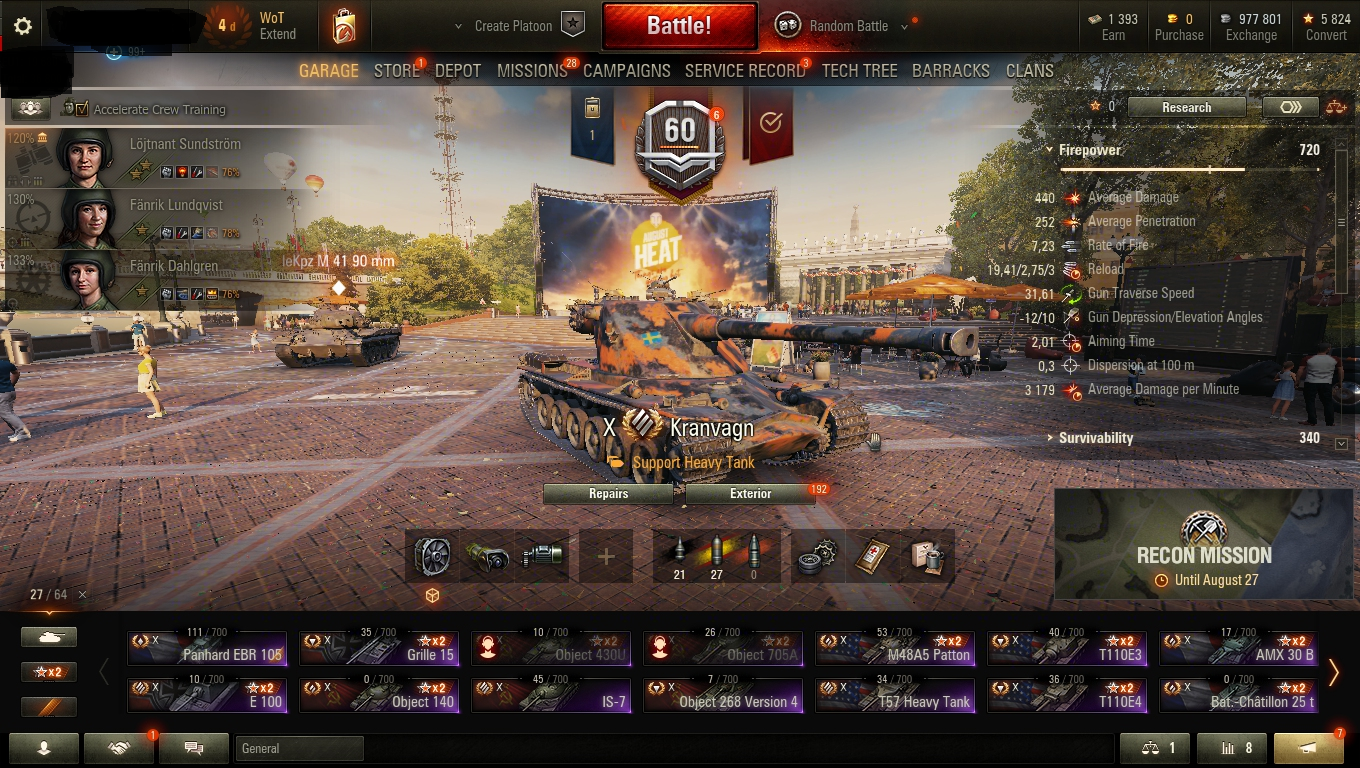Open the SERVICE RECORD tab

pos(745,71)
